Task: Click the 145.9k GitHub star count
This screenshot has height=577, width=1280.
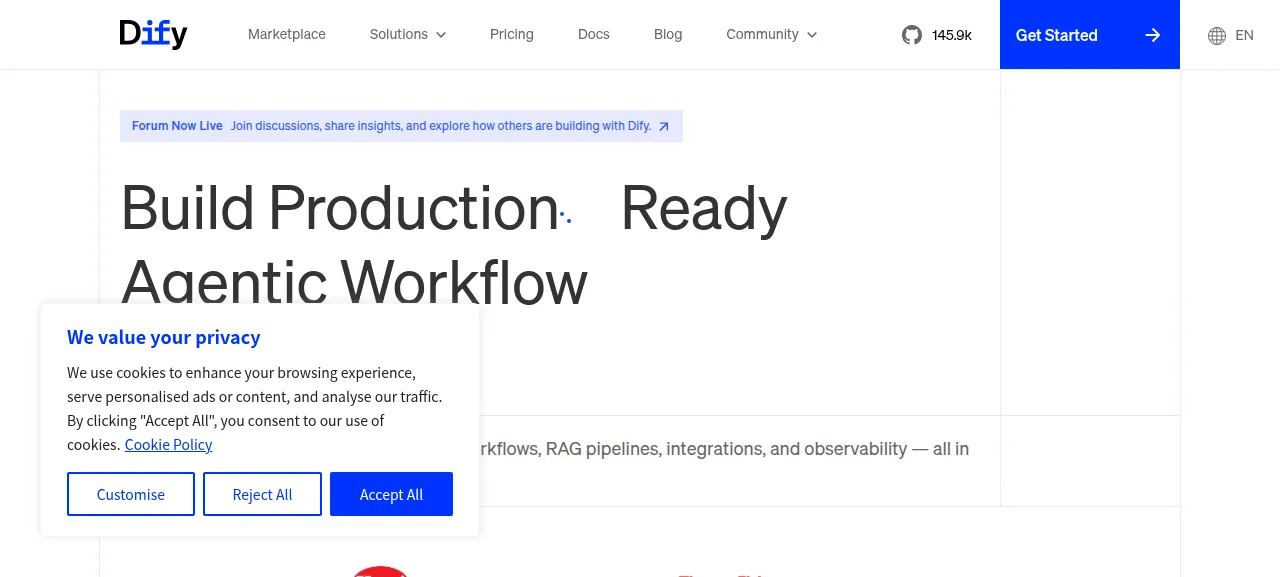Action: coord(952,35)
